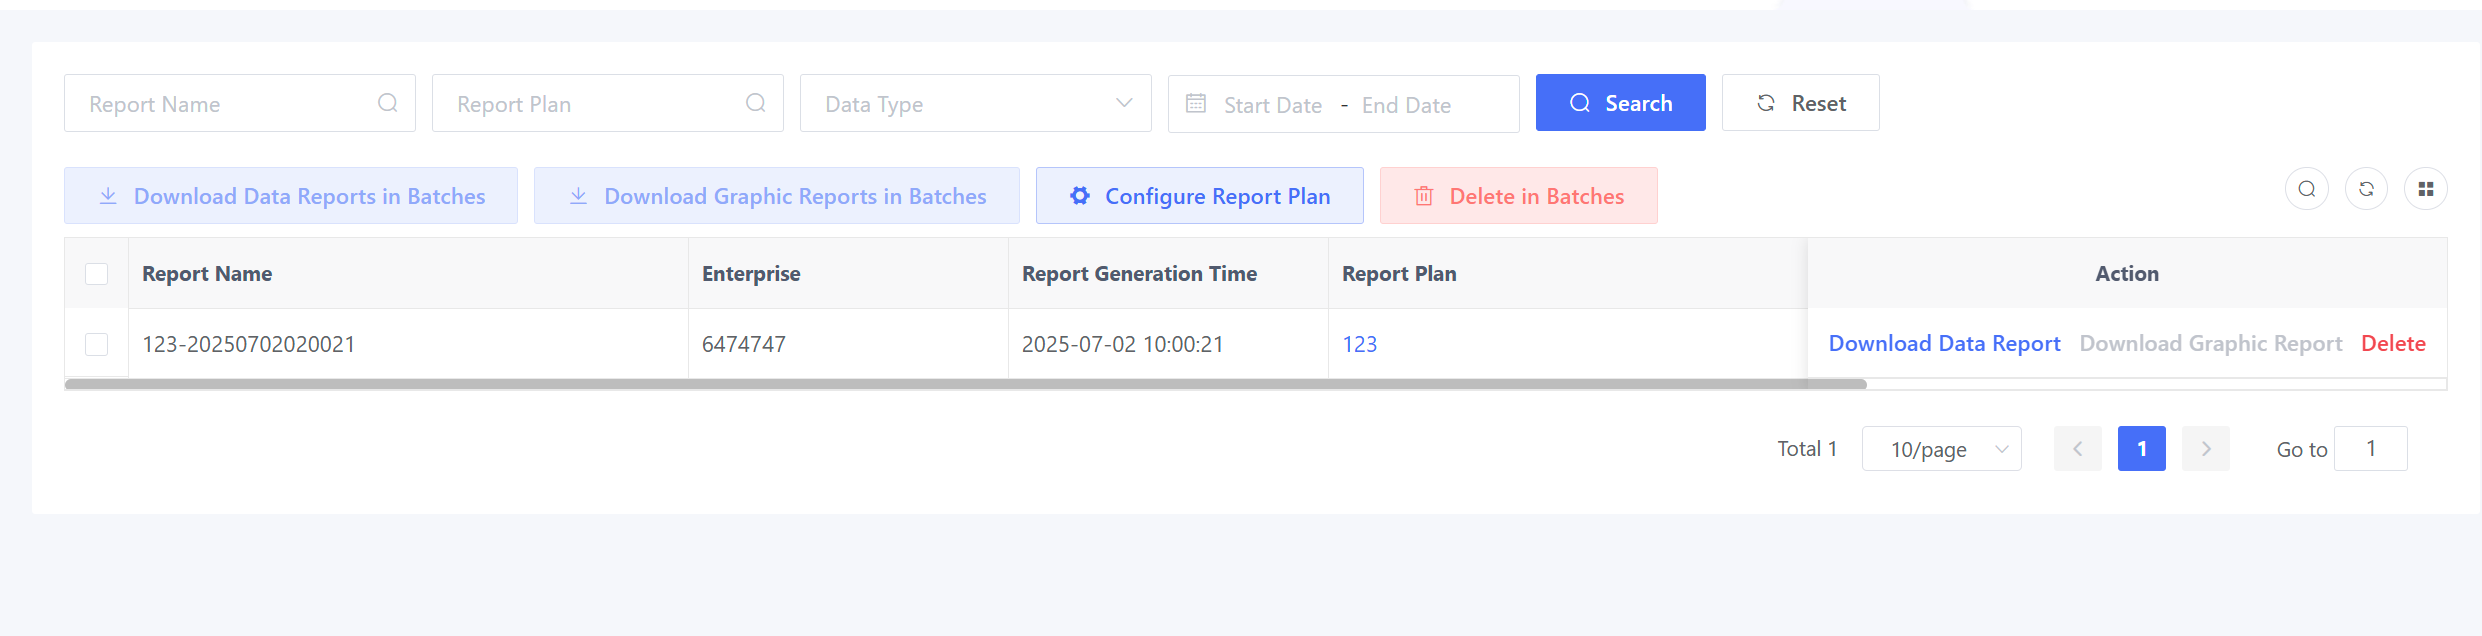Go to previous page arrow
The height and width of the screenshot is (636, 2482).
click(2078, 449)
